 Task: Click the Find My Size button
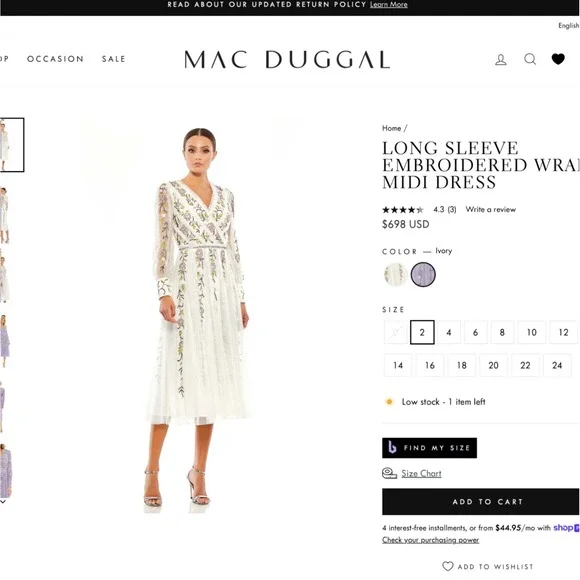click(x=429, y=448)
